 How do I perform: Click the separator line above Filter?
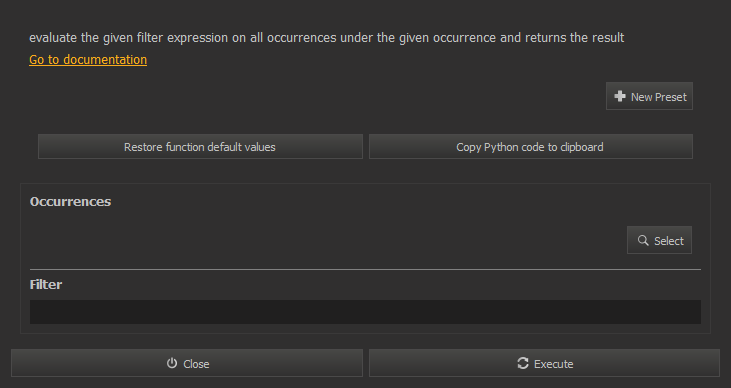(x=365, y=270)
